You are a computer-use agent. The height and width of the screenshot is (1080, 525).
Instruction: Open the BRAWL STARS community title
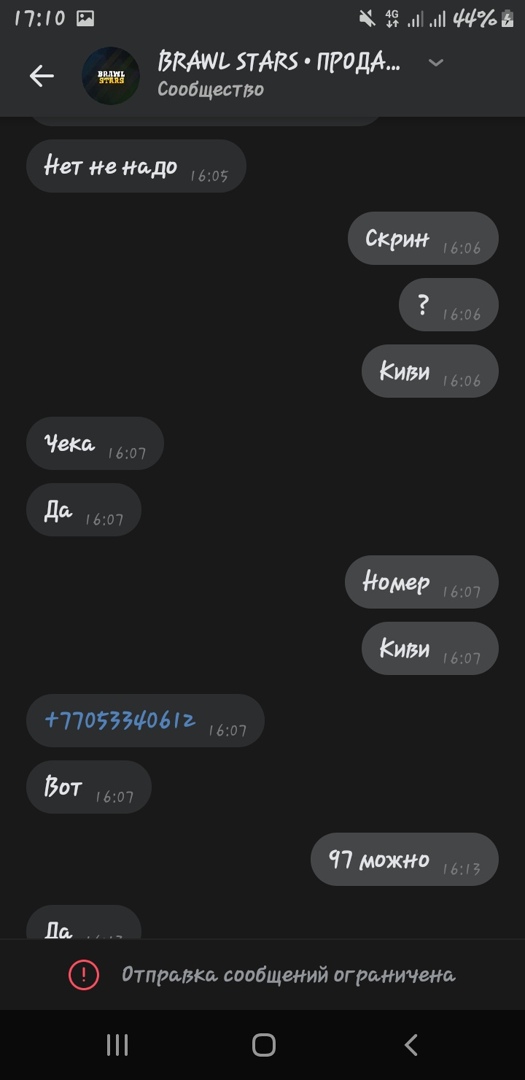(278, 62)
